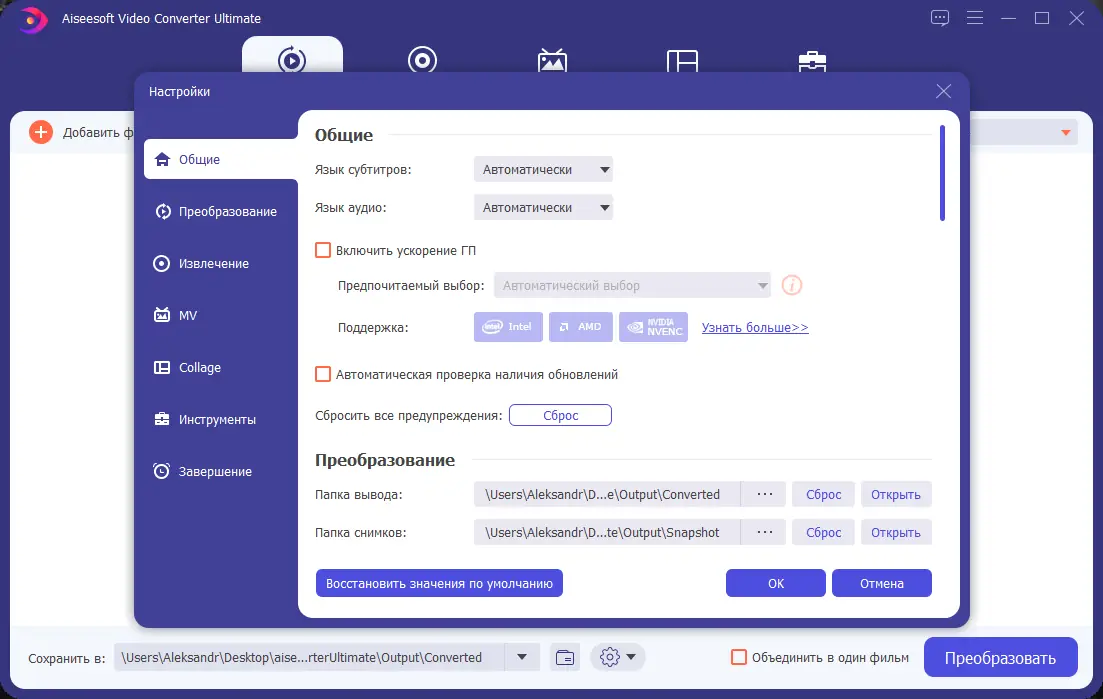Image resolution: width=1103 pixels, height=699 pixels.
Task: Open output folder icon in bottom bar
Action: pos(565,658)
